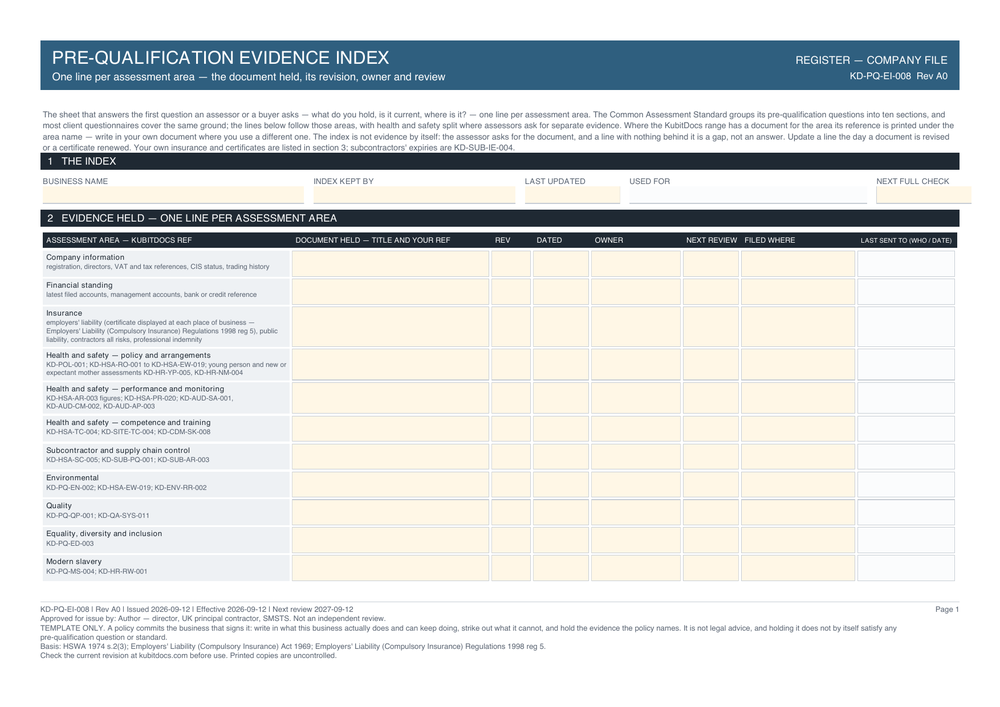Click Filed Where cell for competence and training

point(798,428)
